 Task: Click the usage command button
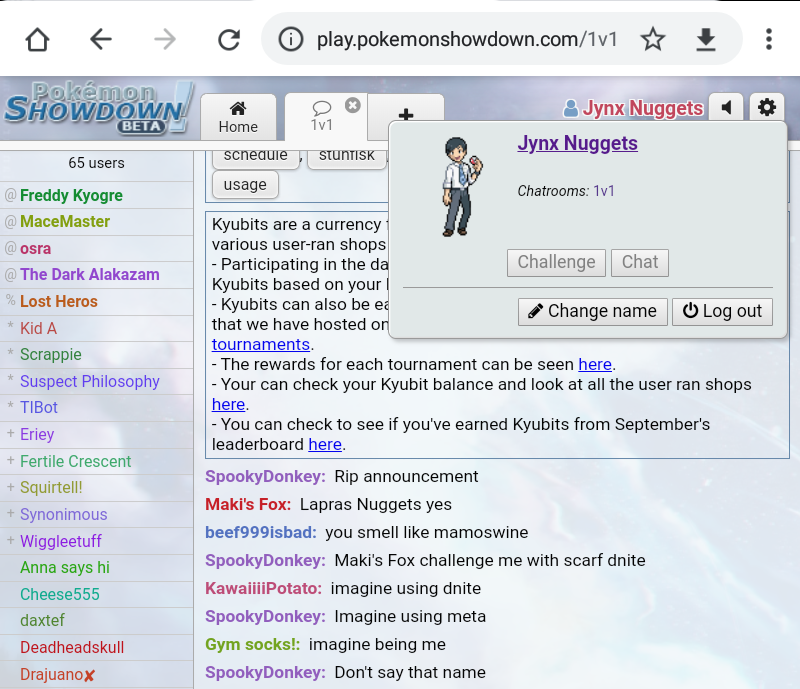pos(245,184)
